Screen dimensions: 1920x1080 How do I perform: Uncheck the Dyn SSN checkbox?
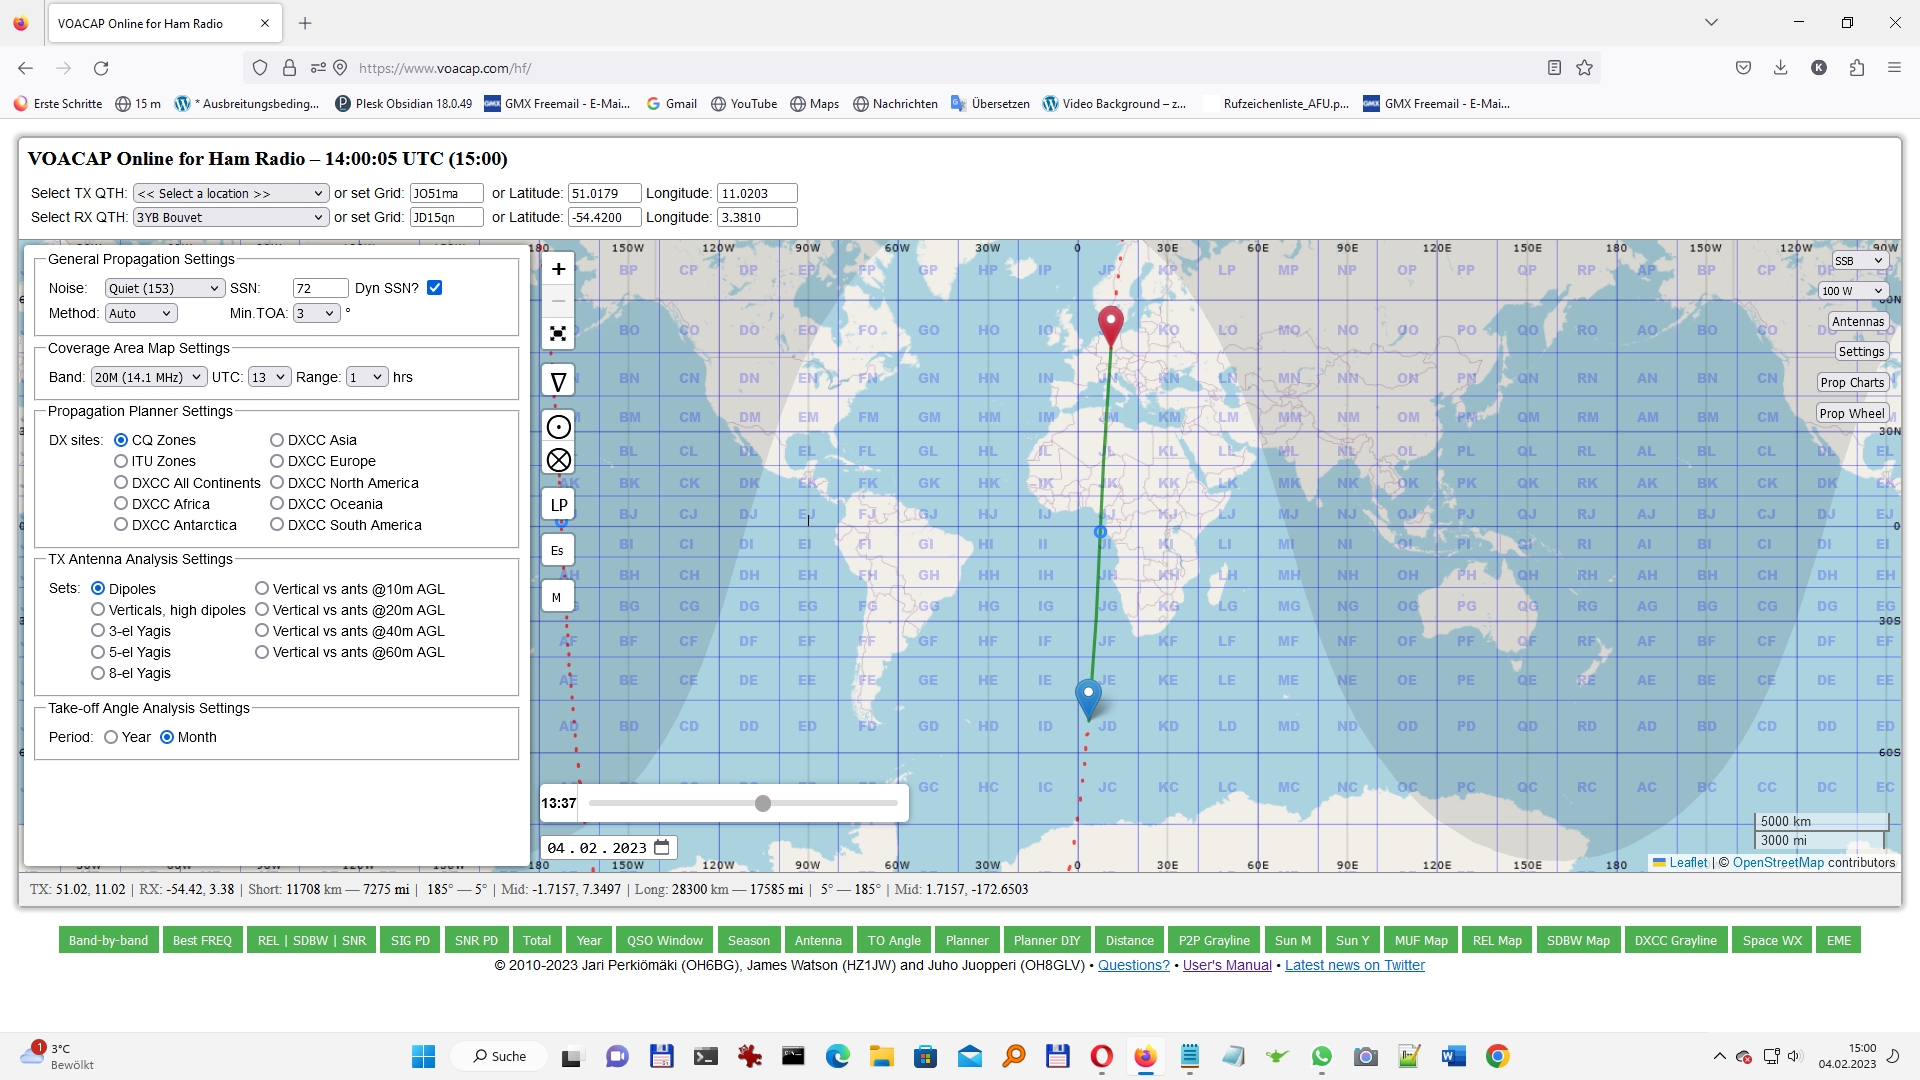point(434,288)
